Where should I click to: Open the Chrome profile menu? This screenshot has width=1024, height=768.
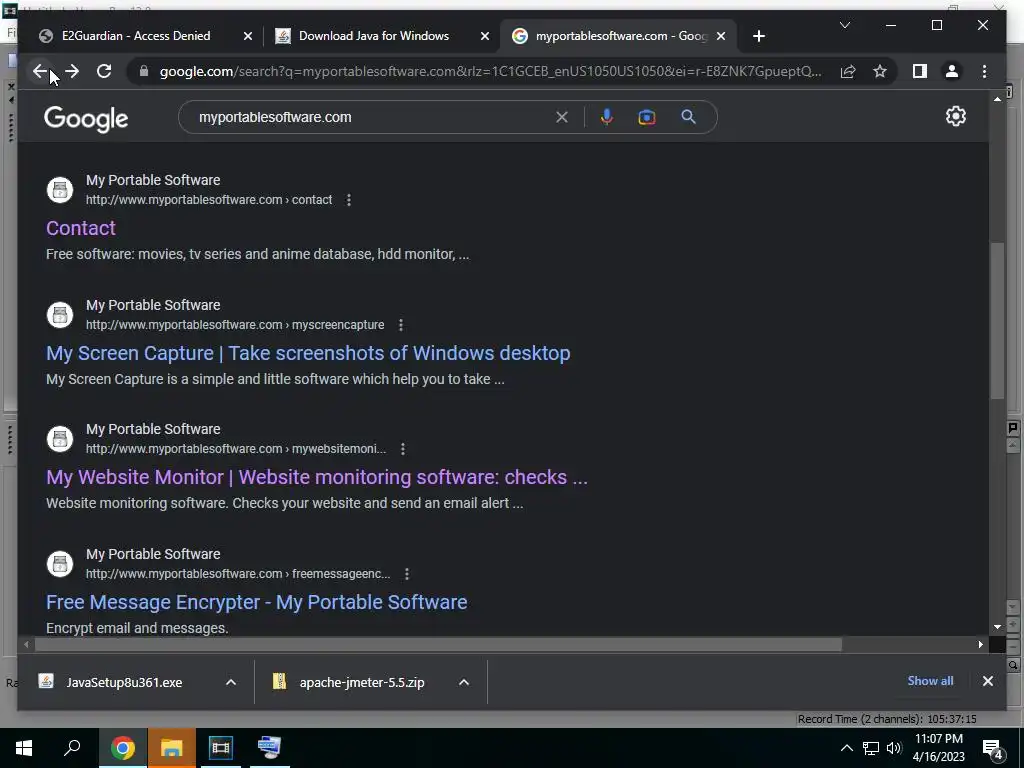[952, 71]
